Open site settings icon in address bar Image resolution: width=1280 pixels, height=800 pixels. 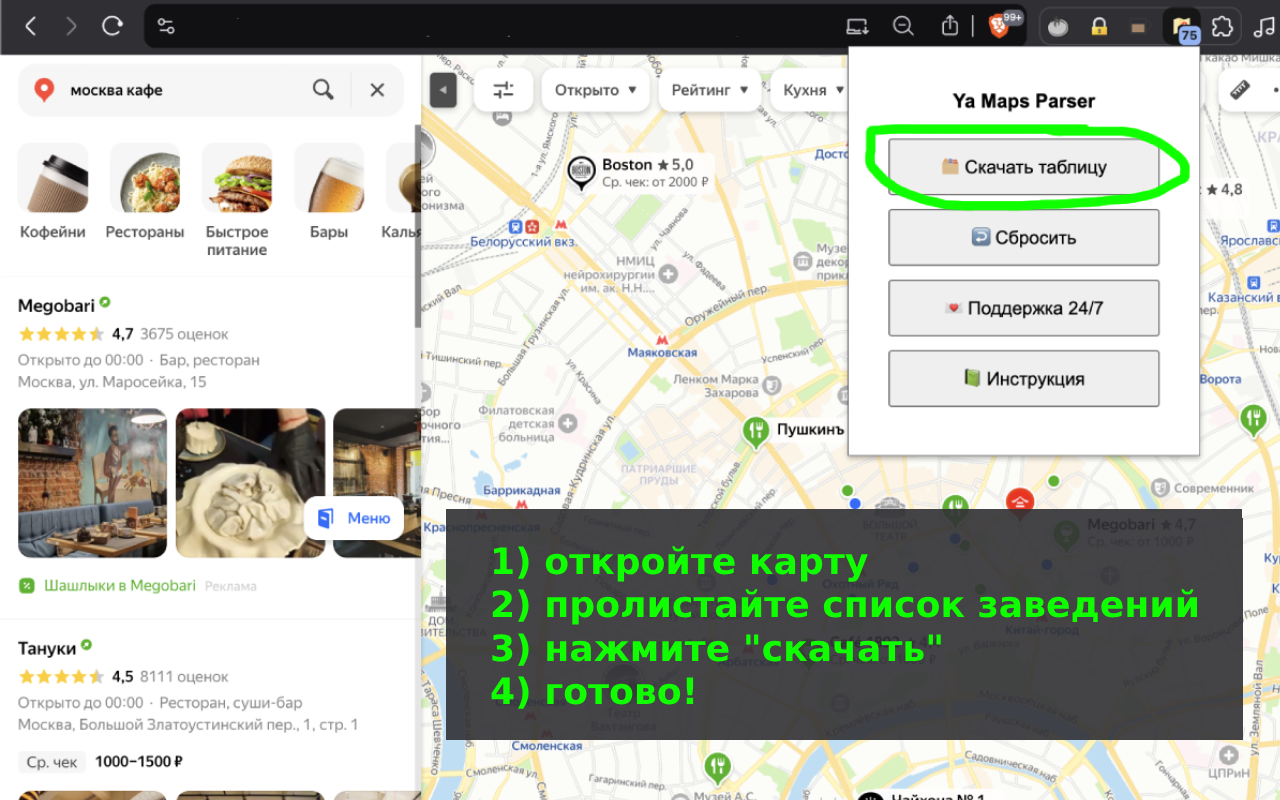[166, 27]
